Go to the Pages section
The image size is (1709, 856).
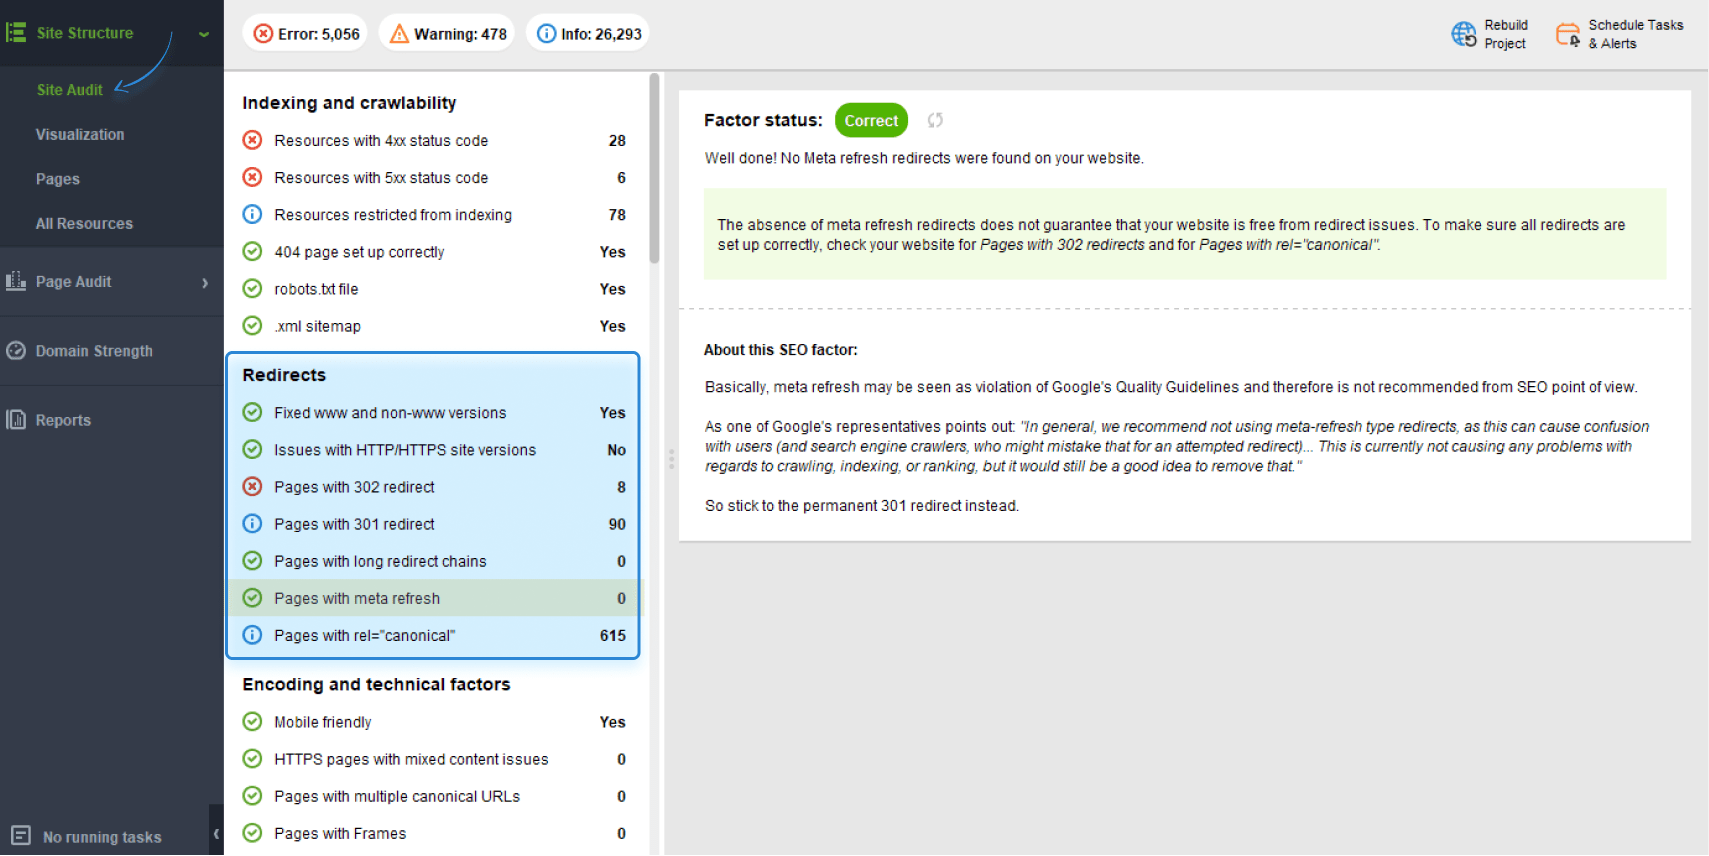(x=57, y=180)
